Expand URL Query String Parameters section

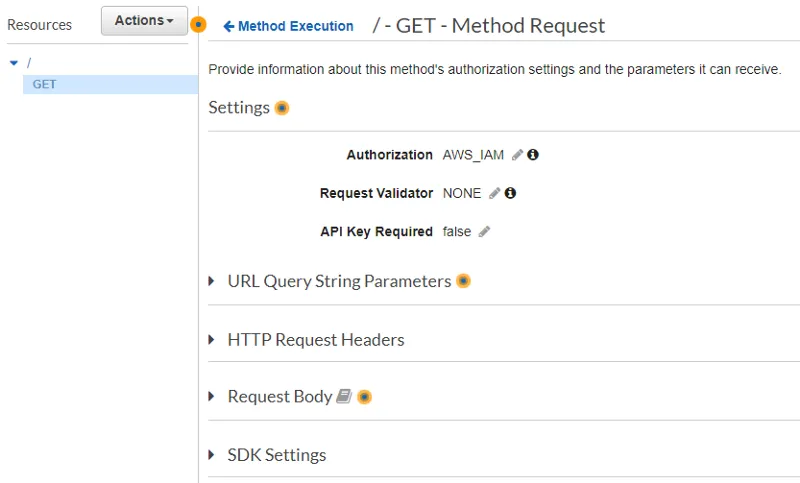[211, 281]
